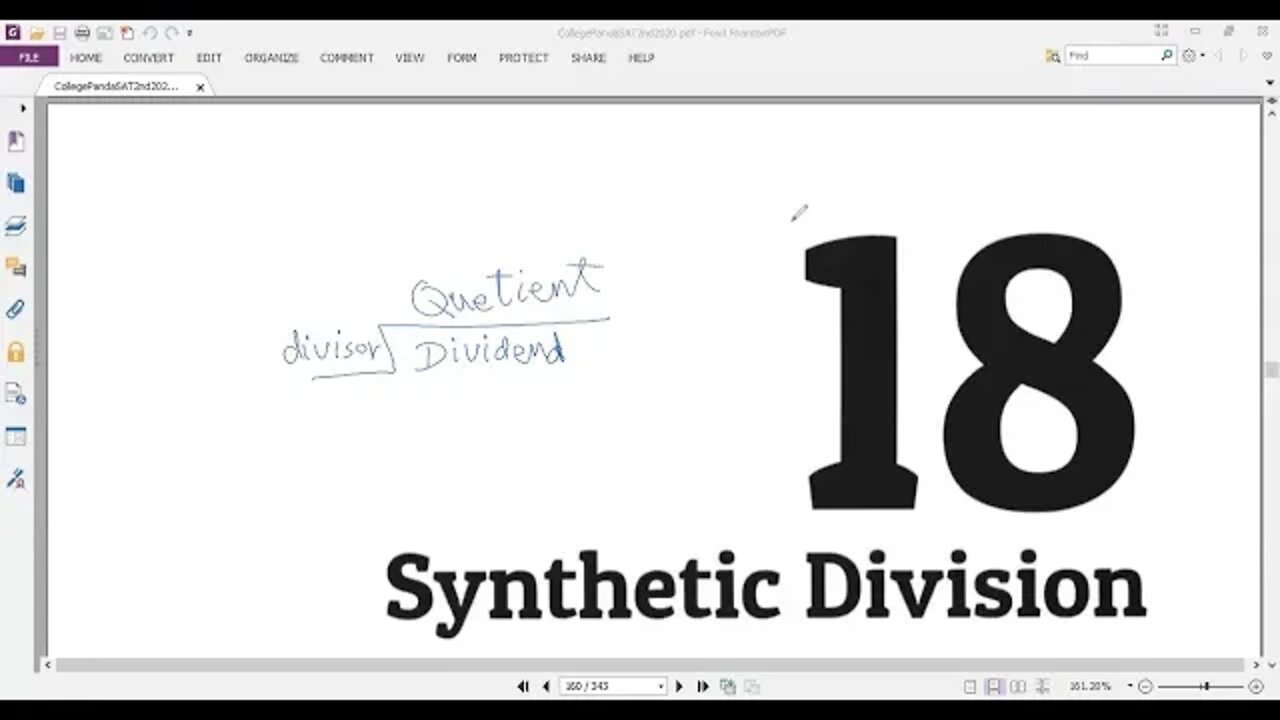
Task: Click the Print icon in quick access toolbar
Action: coord(82,33)
